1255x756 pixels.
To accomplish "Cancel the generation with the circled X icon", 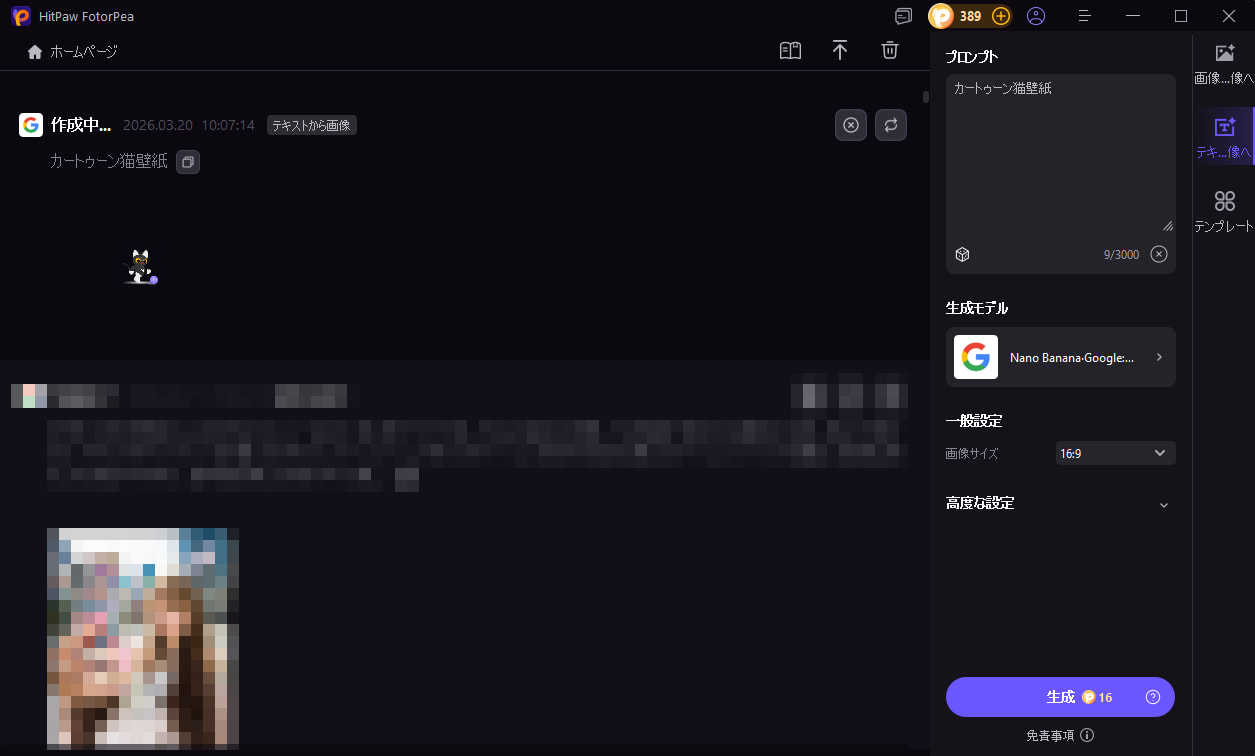I will pos(851,125).
